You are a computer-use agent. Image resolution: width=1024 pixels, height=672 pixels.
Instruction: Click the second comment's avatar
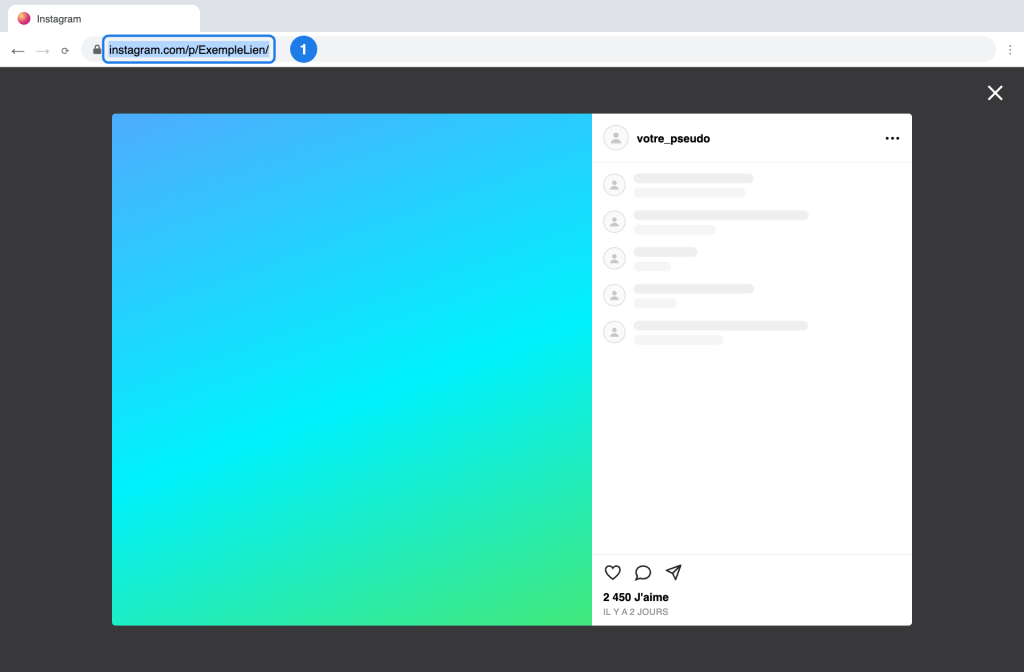pyautogui.click(x=615, y=221)
